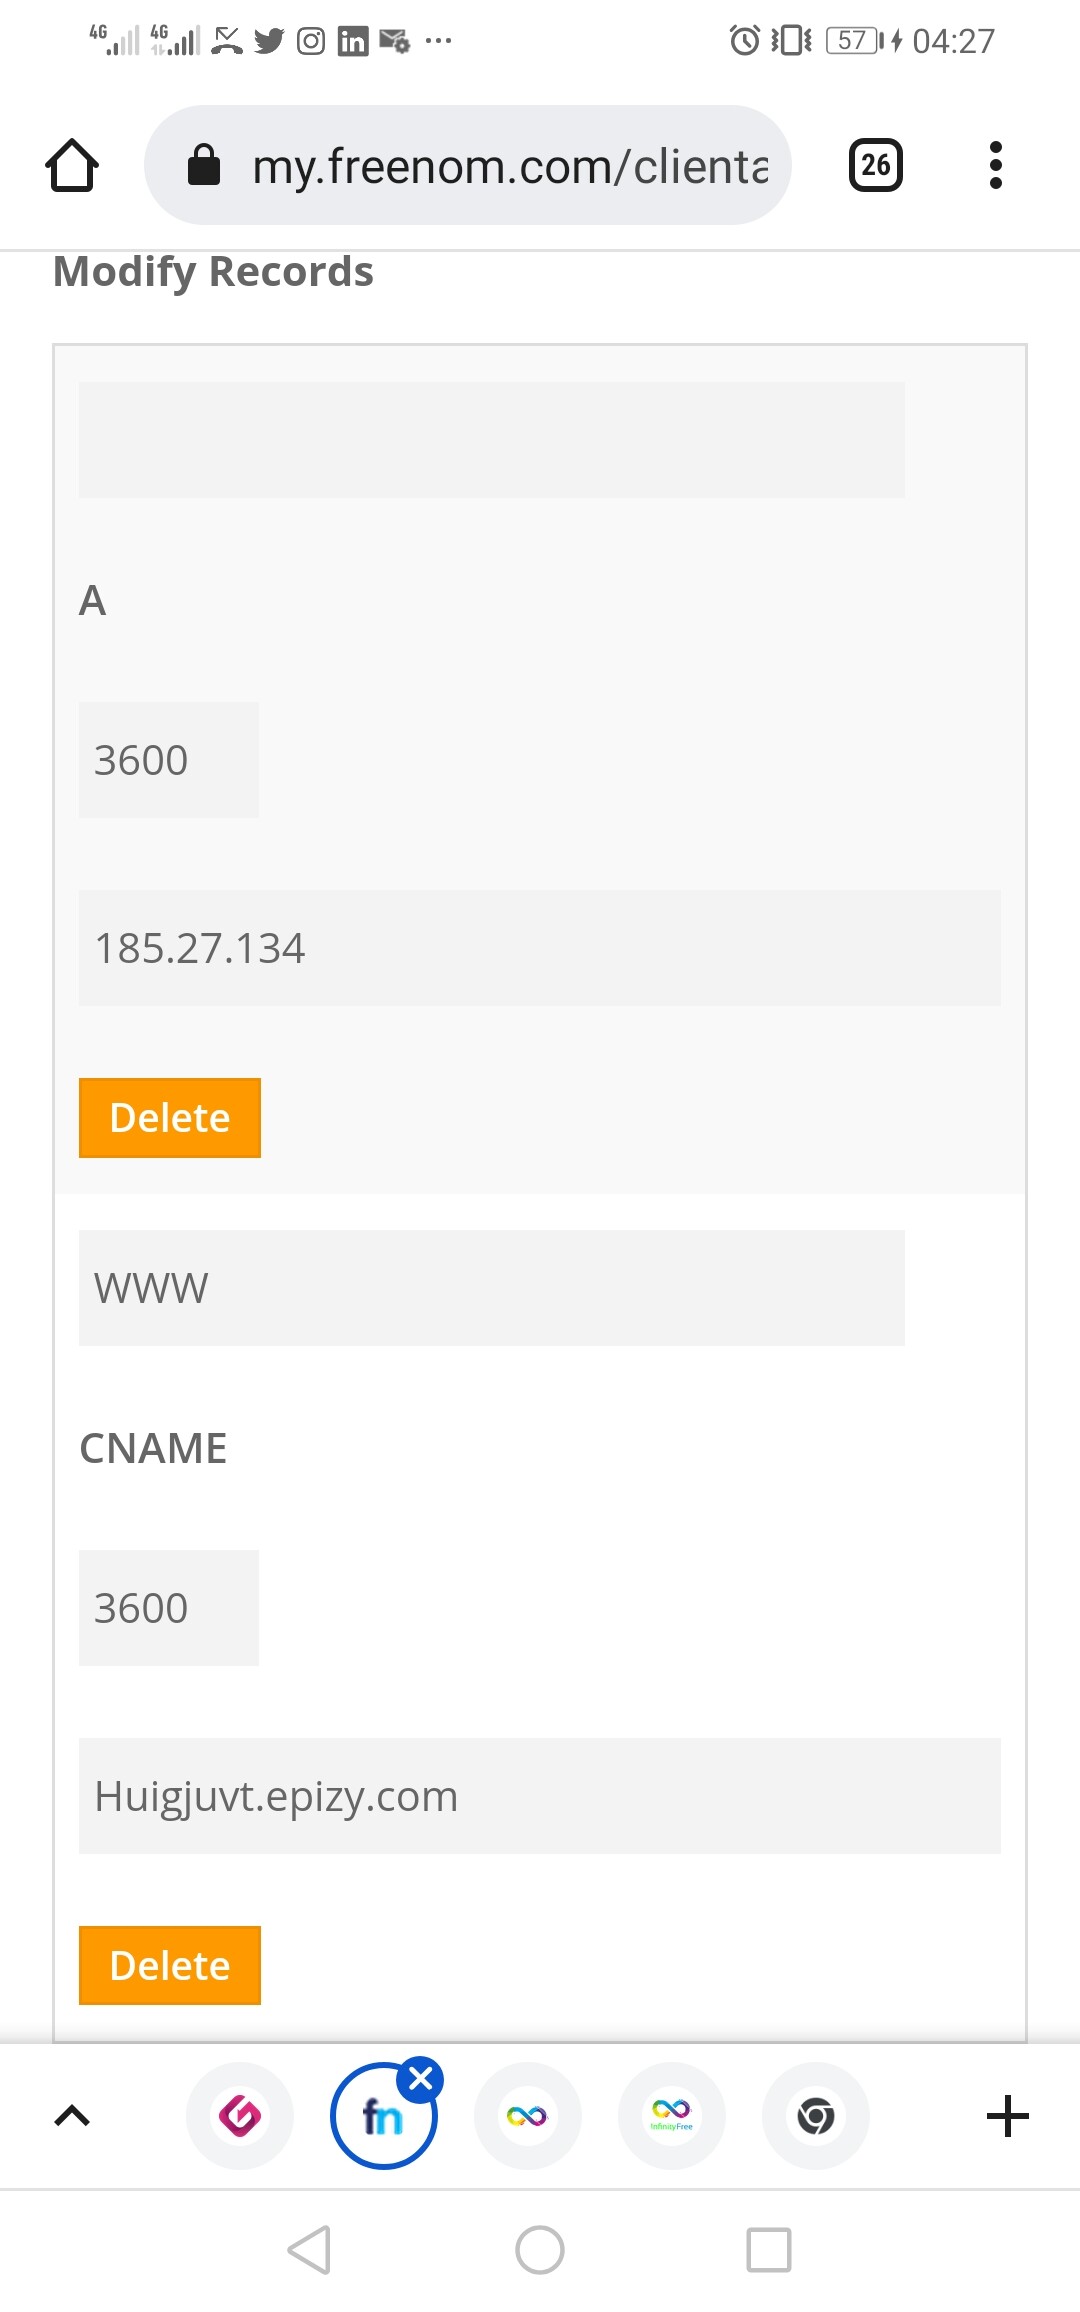This screenshot has width=1080, height=2312.
Task: Tap the browser home icon
Action: point(72,165)
